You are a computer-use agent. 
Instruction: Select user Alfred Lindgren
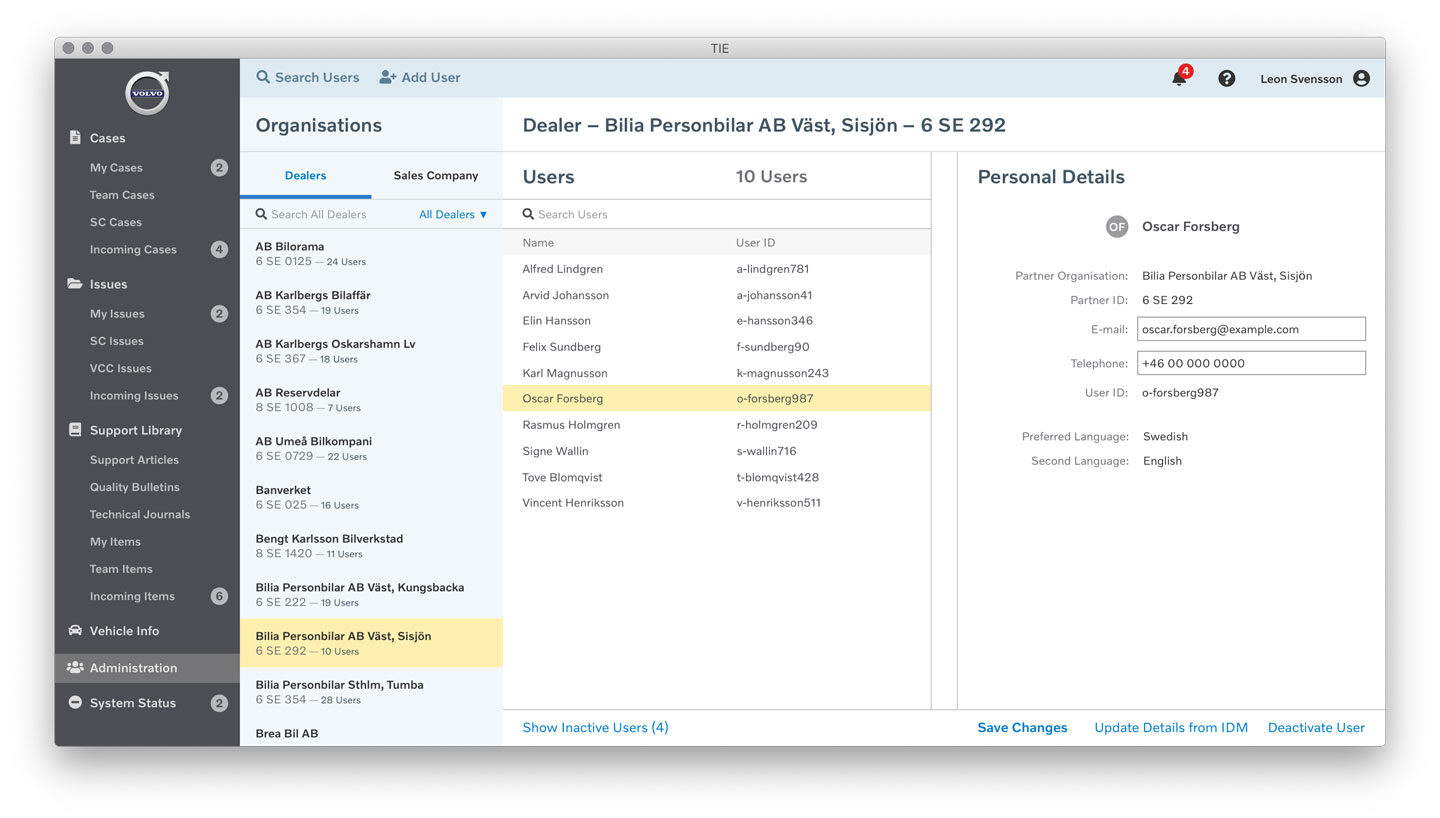(716, 269)
